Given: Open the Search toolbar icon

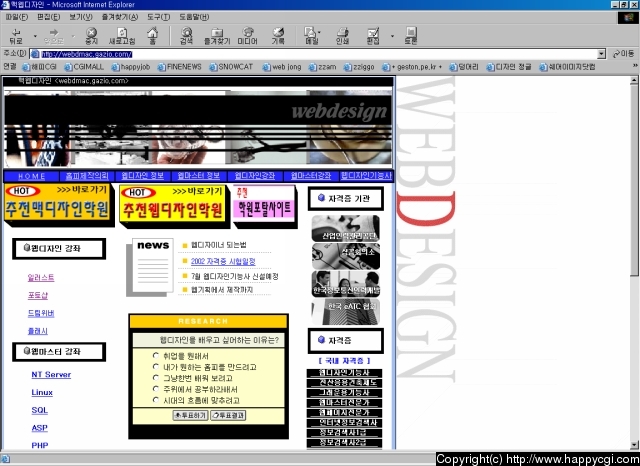Looking at the screenshot, I should pyautogui.click(x=187, y=36).
